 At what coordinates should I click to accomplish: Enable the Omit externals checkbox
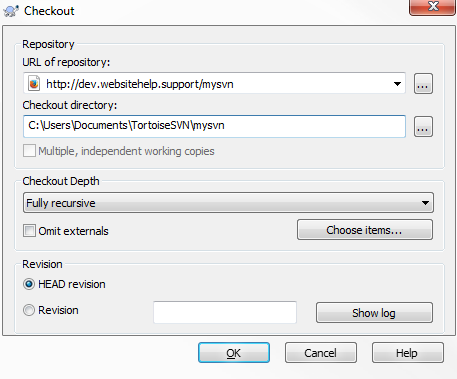pyautogui.click(x=29, y=231)
